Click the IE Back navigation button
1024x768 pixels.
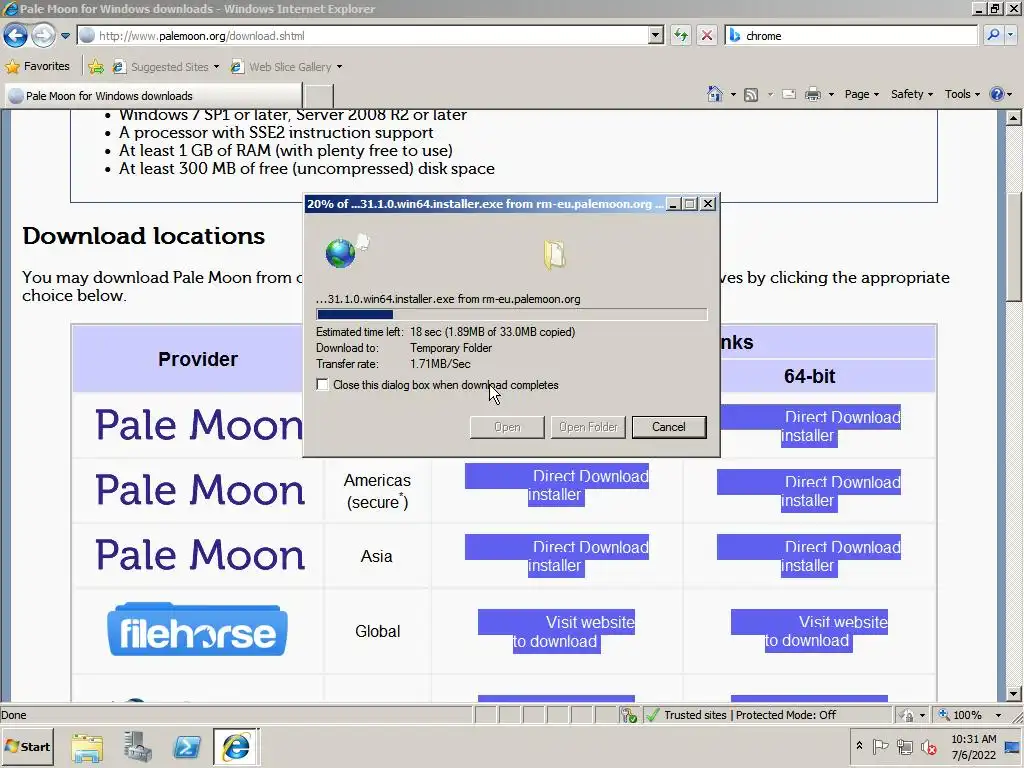click(16, 35)
